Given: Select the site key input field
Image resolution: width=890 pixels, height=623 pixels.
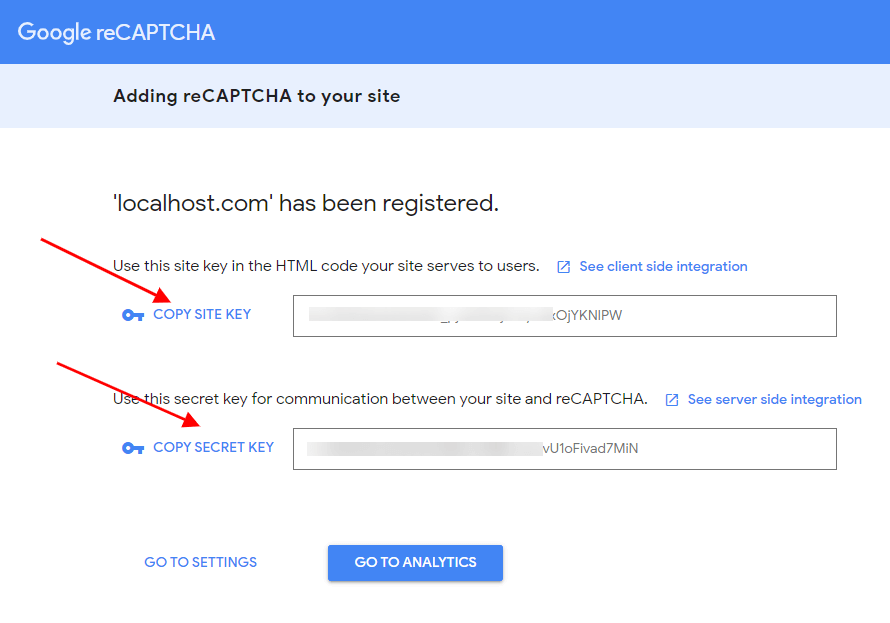Looking at the screenshot, I should (565, 316).
